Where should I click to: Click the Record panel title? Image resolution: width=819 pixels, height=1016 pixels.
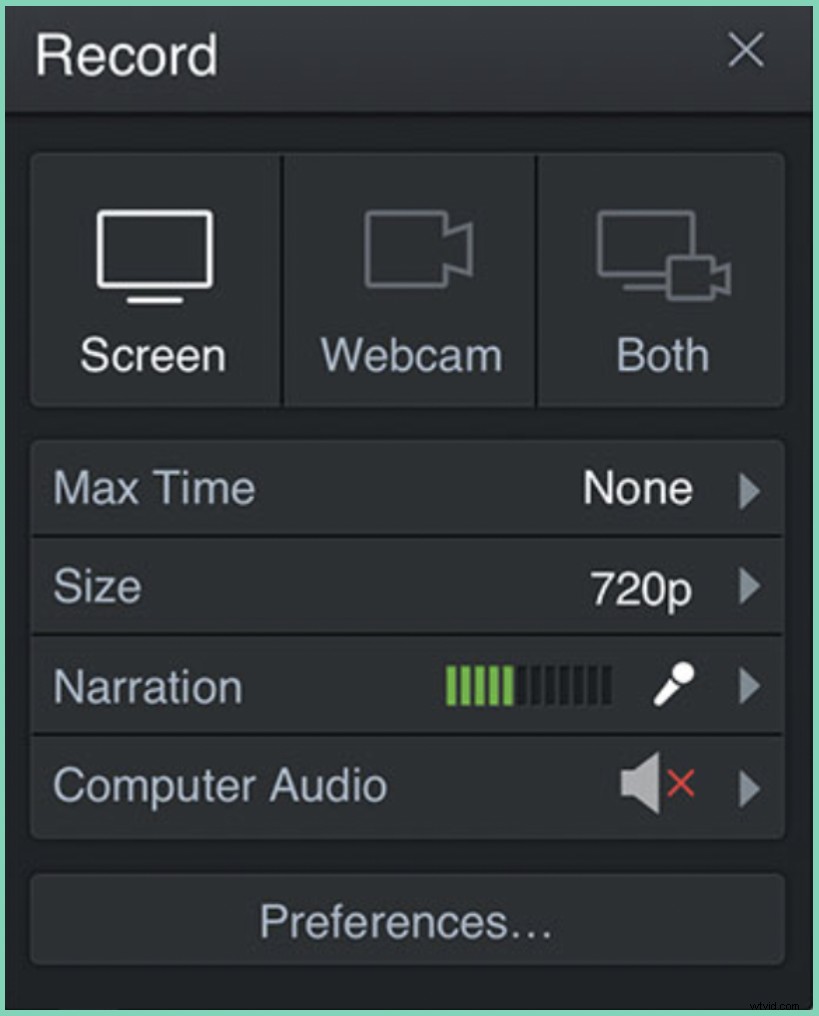tap(125, 56)
